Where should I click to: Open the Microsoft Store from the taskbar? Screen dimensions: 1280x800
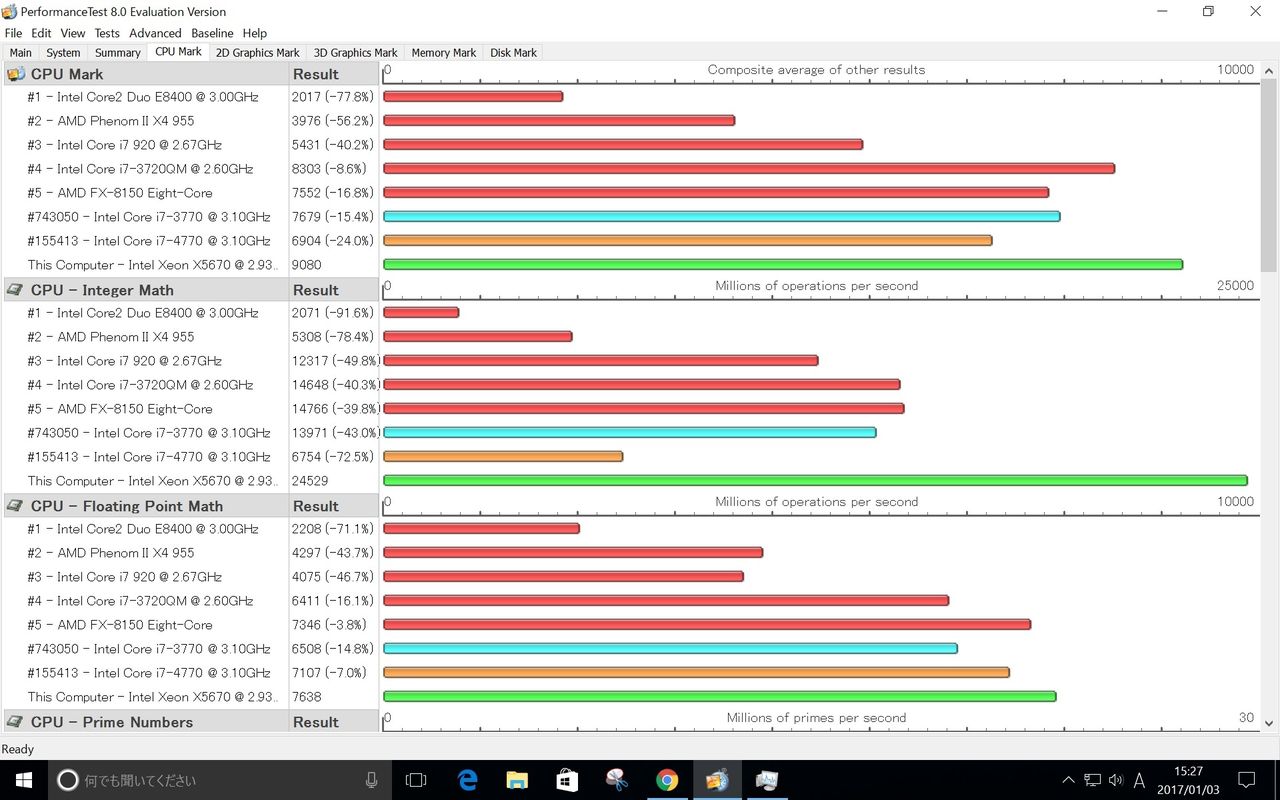tap(566, 780)
